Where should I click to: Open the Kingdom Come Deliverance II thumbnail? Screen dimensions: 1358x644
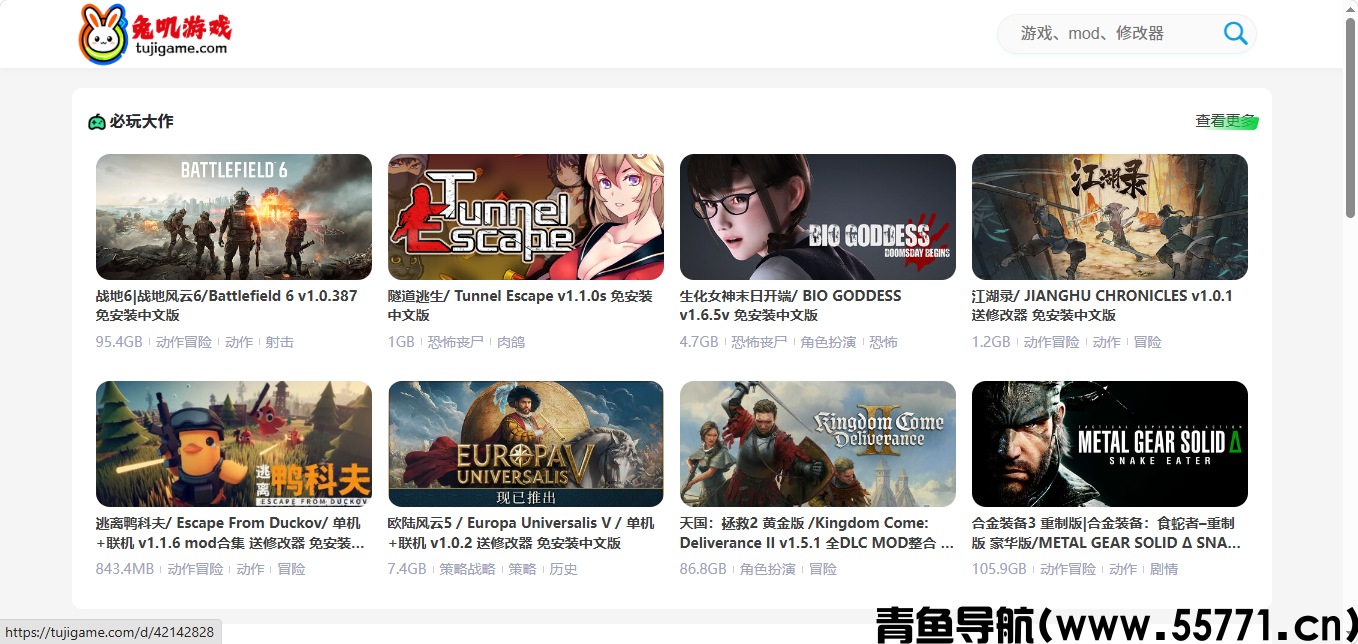(818, 444)
